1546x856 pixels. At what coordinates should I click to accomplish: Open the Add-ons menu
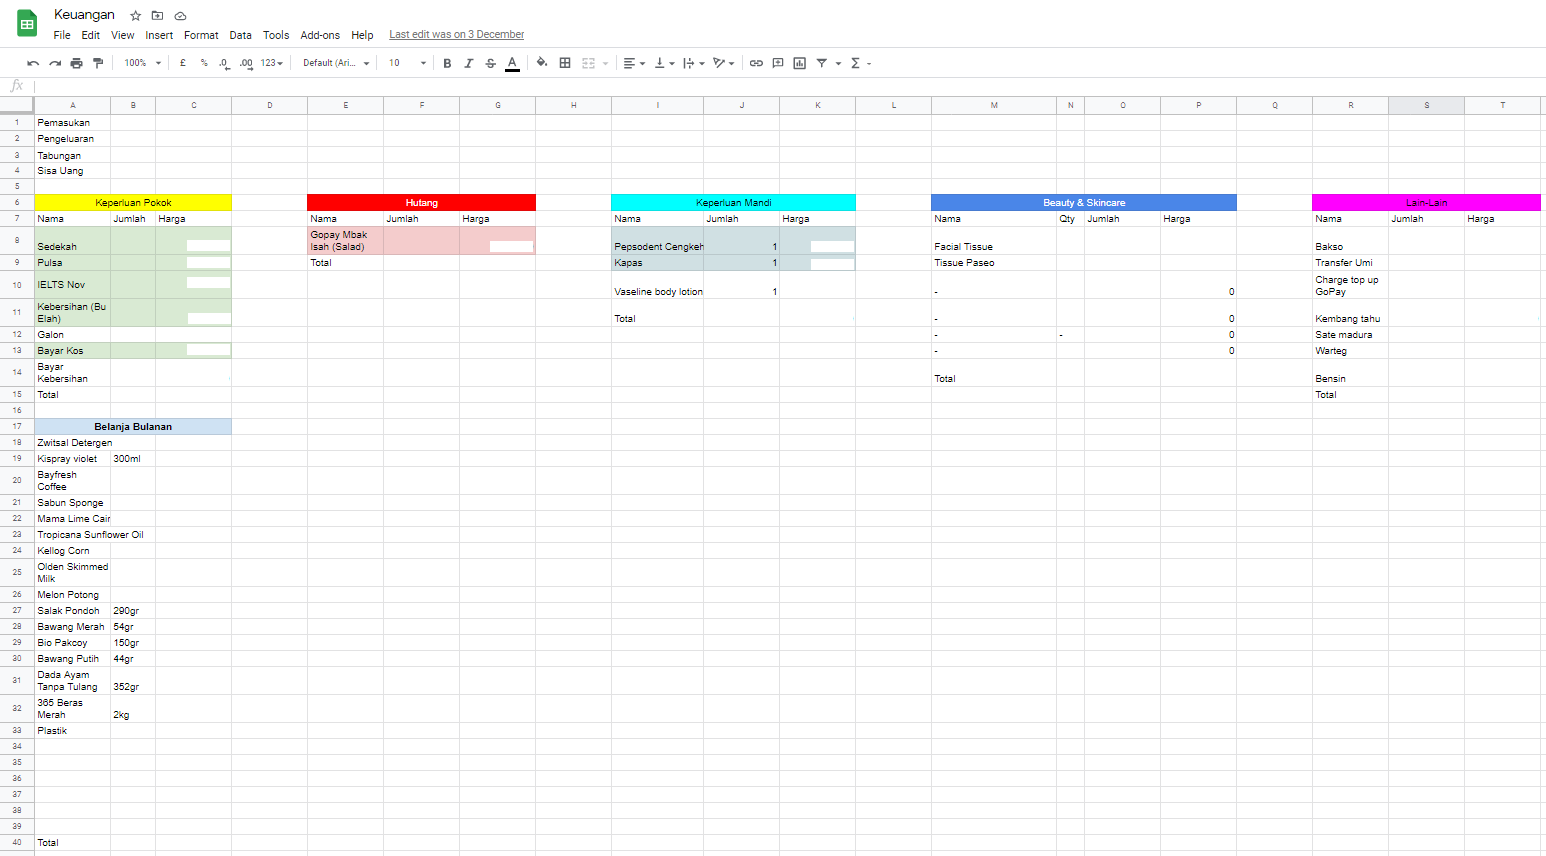(x=320, y=35)
